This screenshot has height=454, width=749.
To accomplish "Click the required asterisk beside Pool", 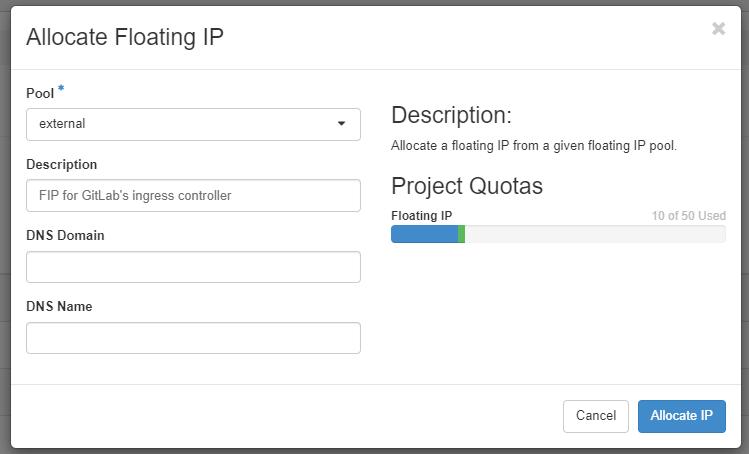I will [61, 90].
